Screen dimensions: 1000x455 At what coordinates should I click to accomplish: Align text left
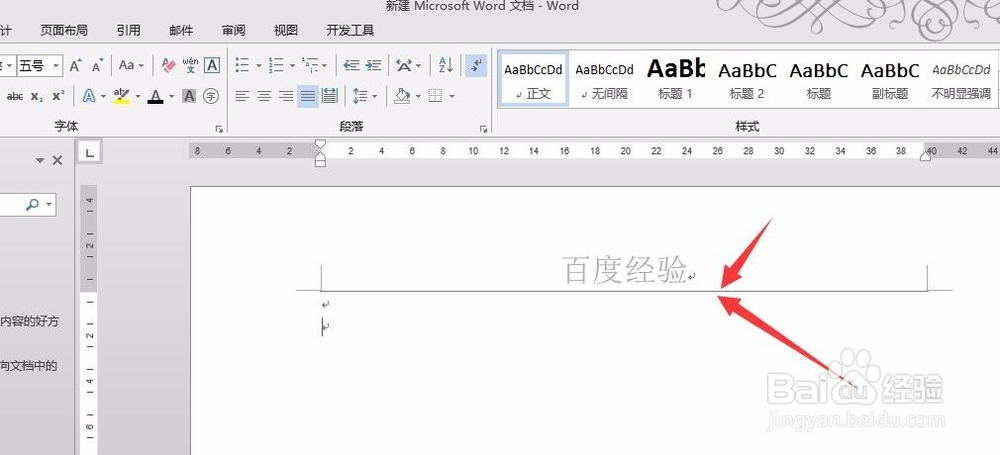point(242,96)
